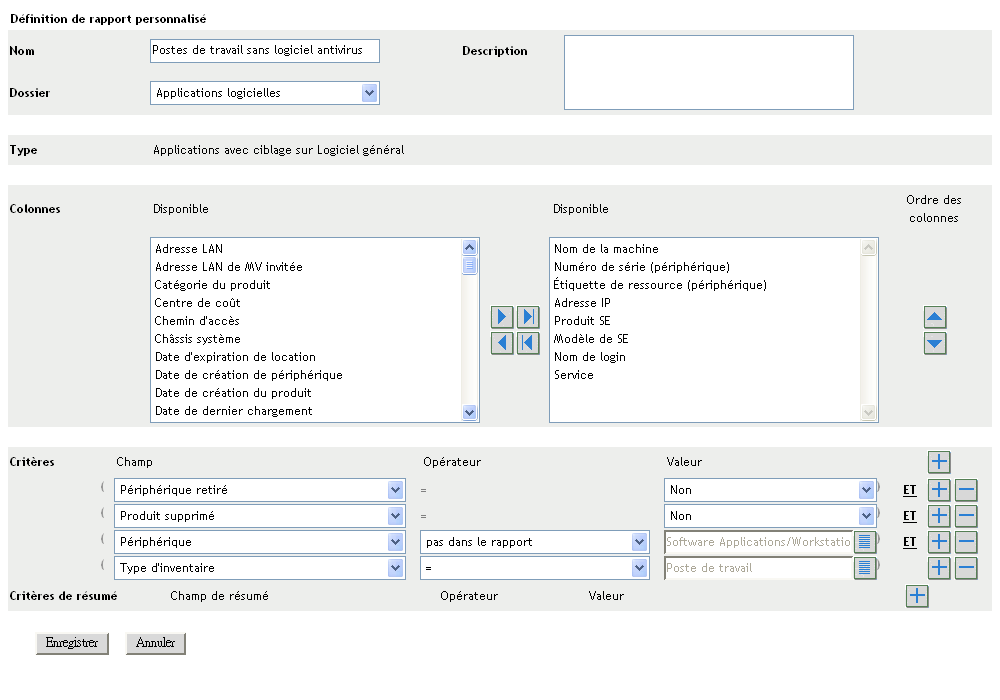Remove the Périphérique retiré criteria row

[x=965, y=490]
